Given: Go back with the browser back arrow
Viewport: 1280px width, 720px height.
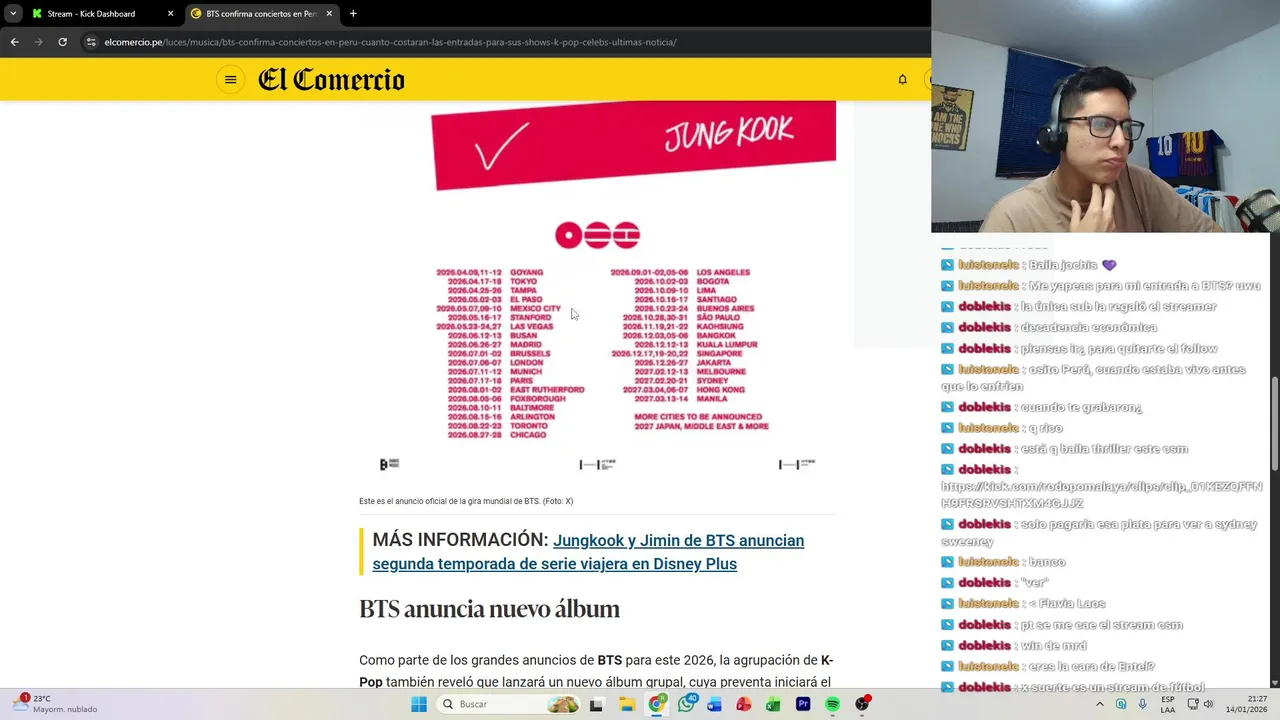Looking at the screenshot, I should coord(14,42).
